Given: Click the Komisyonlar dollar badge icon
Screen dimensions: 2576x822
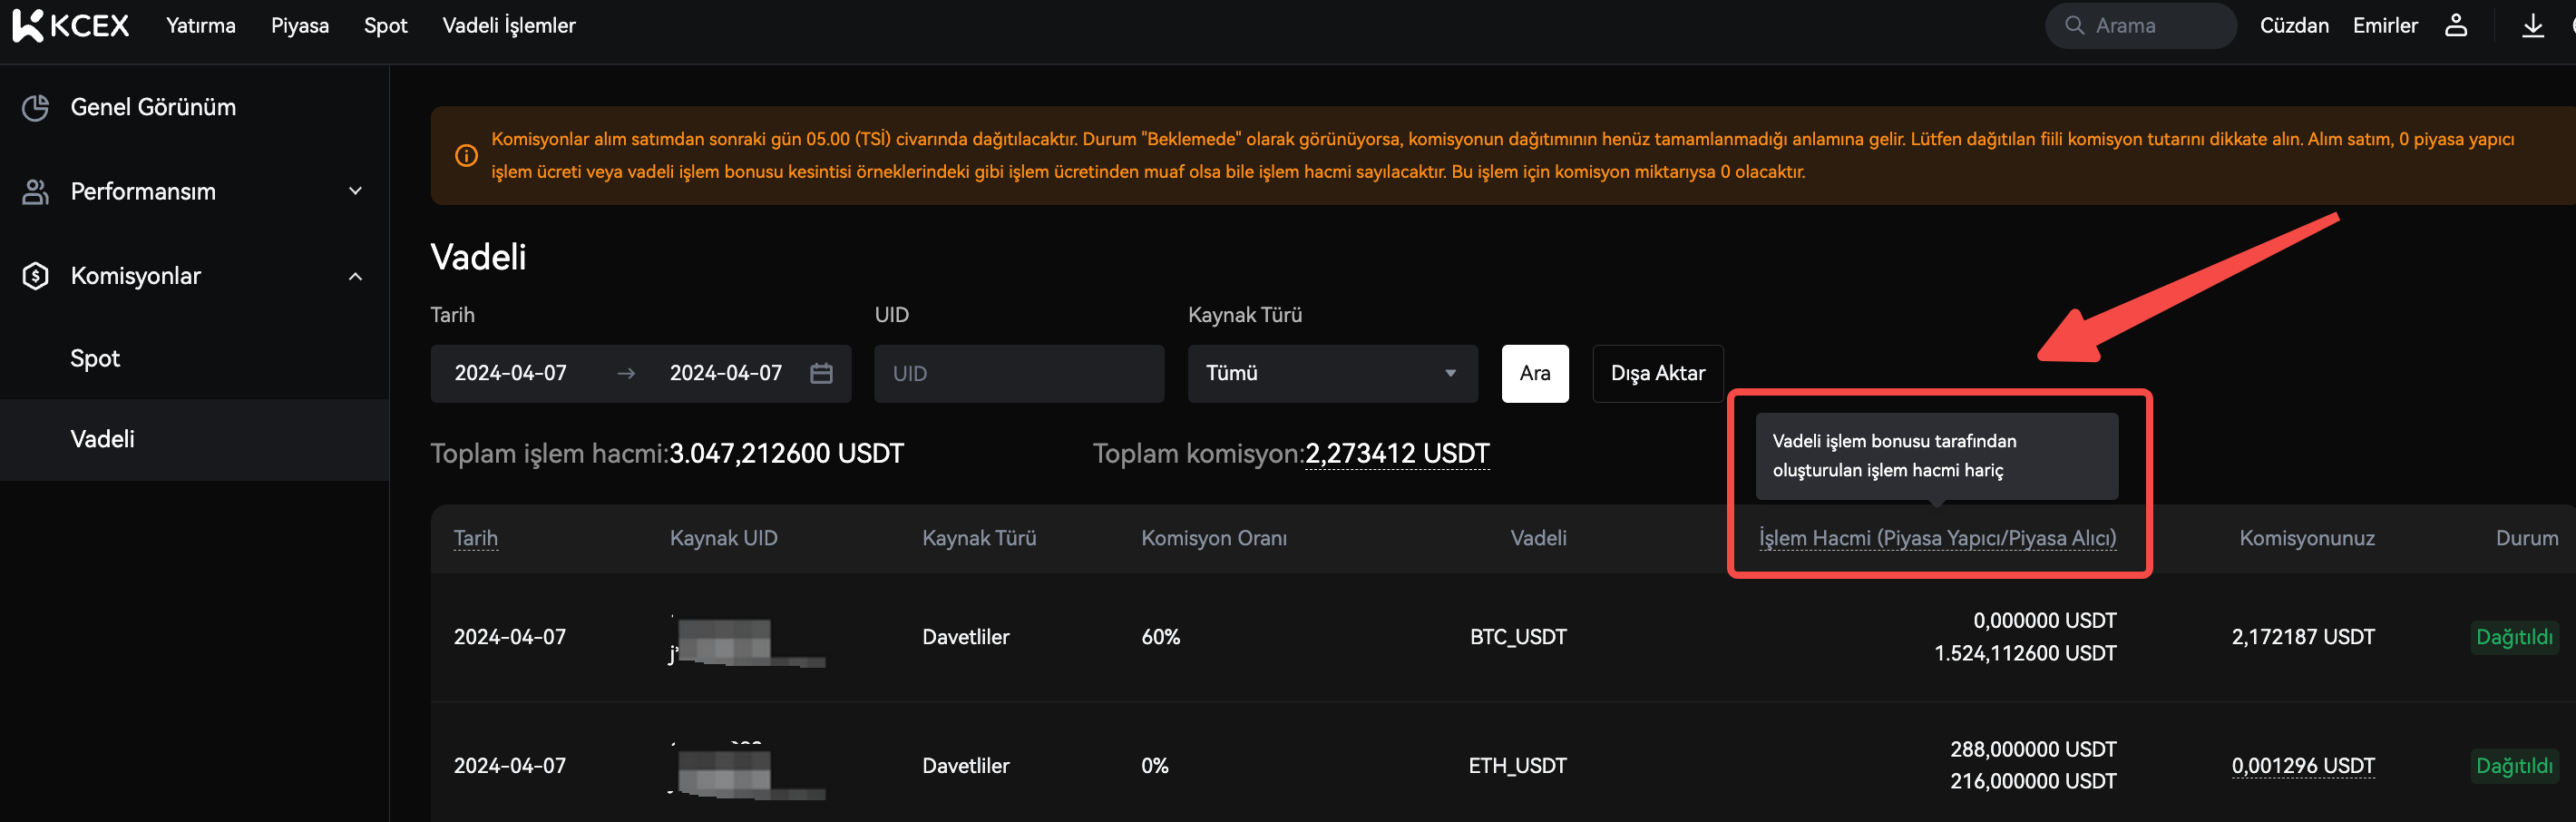Looking at the screenshot, I should click(36, 276).
